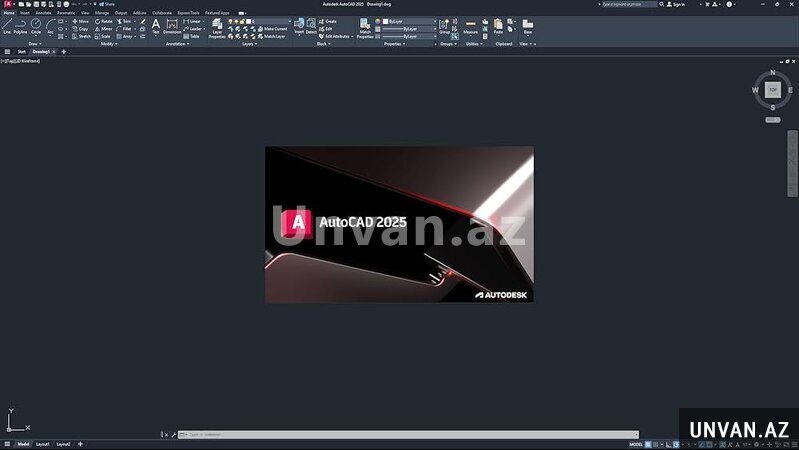Choose the Move command
This screenshot has width=799, height=450.
point(81,21)
